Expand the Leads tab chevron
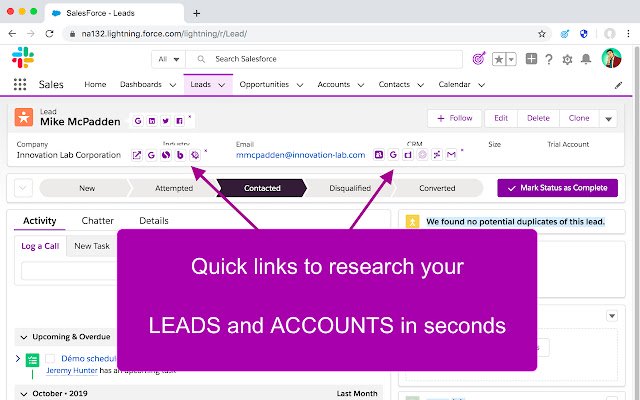Viewport: 640px width, 400px height. [x=222, y=85]
